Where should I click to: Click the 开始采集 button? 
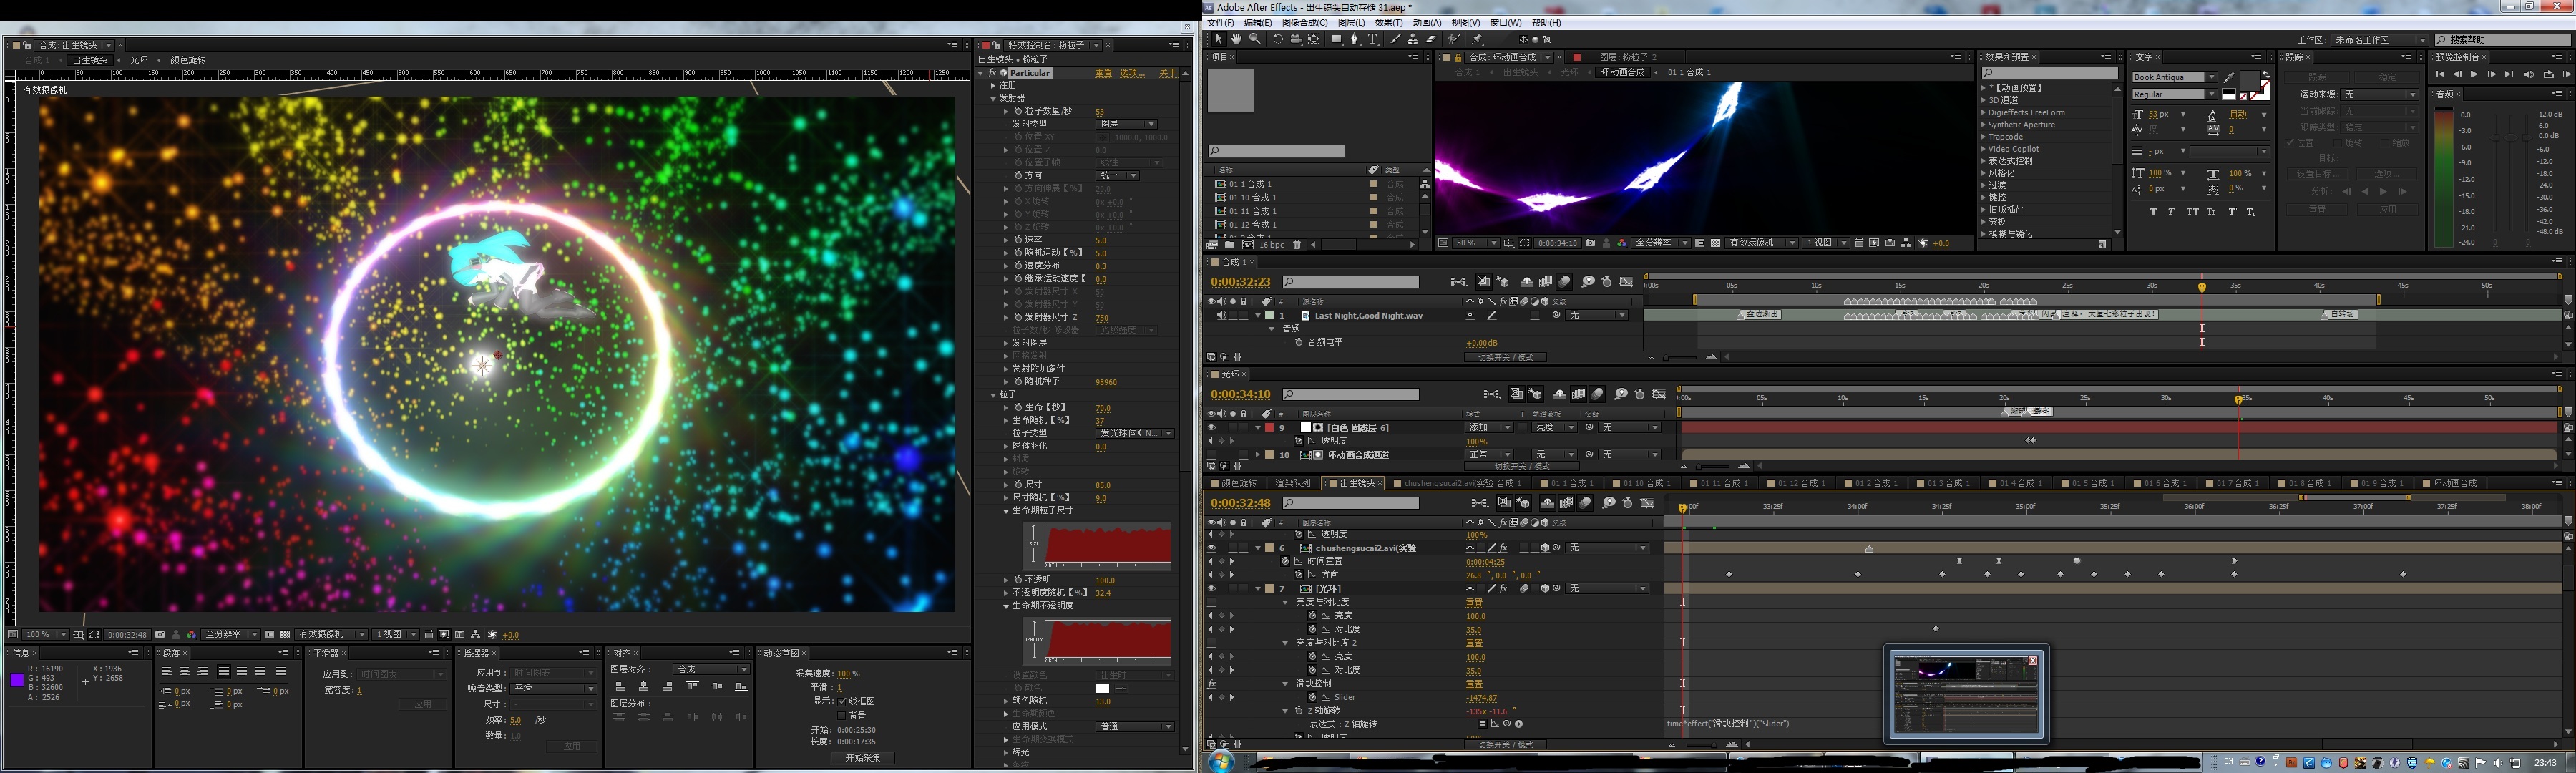[863, 758]
